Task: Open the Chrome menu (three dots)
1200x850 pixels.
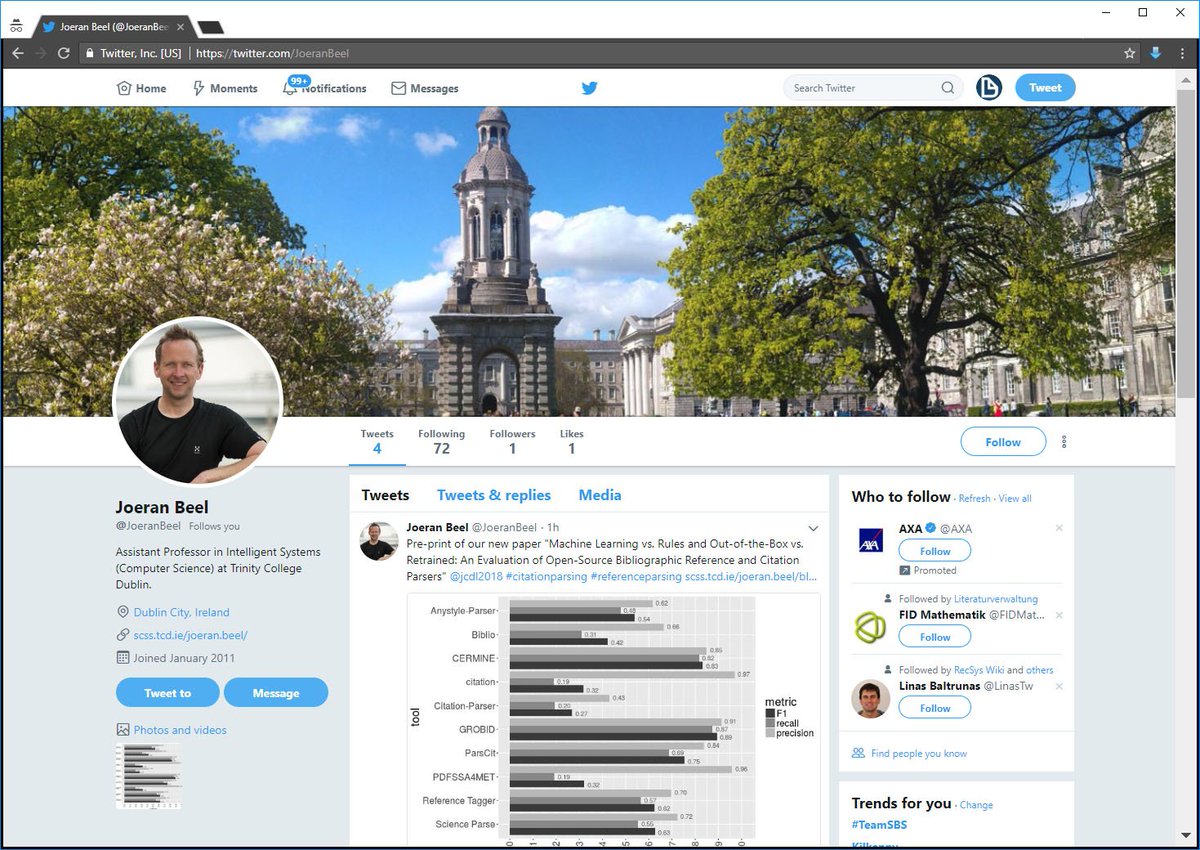Action: tap(1182, 53)
